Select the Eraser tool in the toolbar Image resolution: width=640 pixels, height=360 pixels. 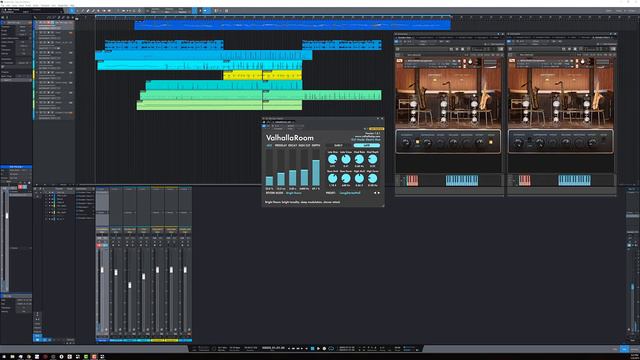pyautogui.click(x=88, y=11)
